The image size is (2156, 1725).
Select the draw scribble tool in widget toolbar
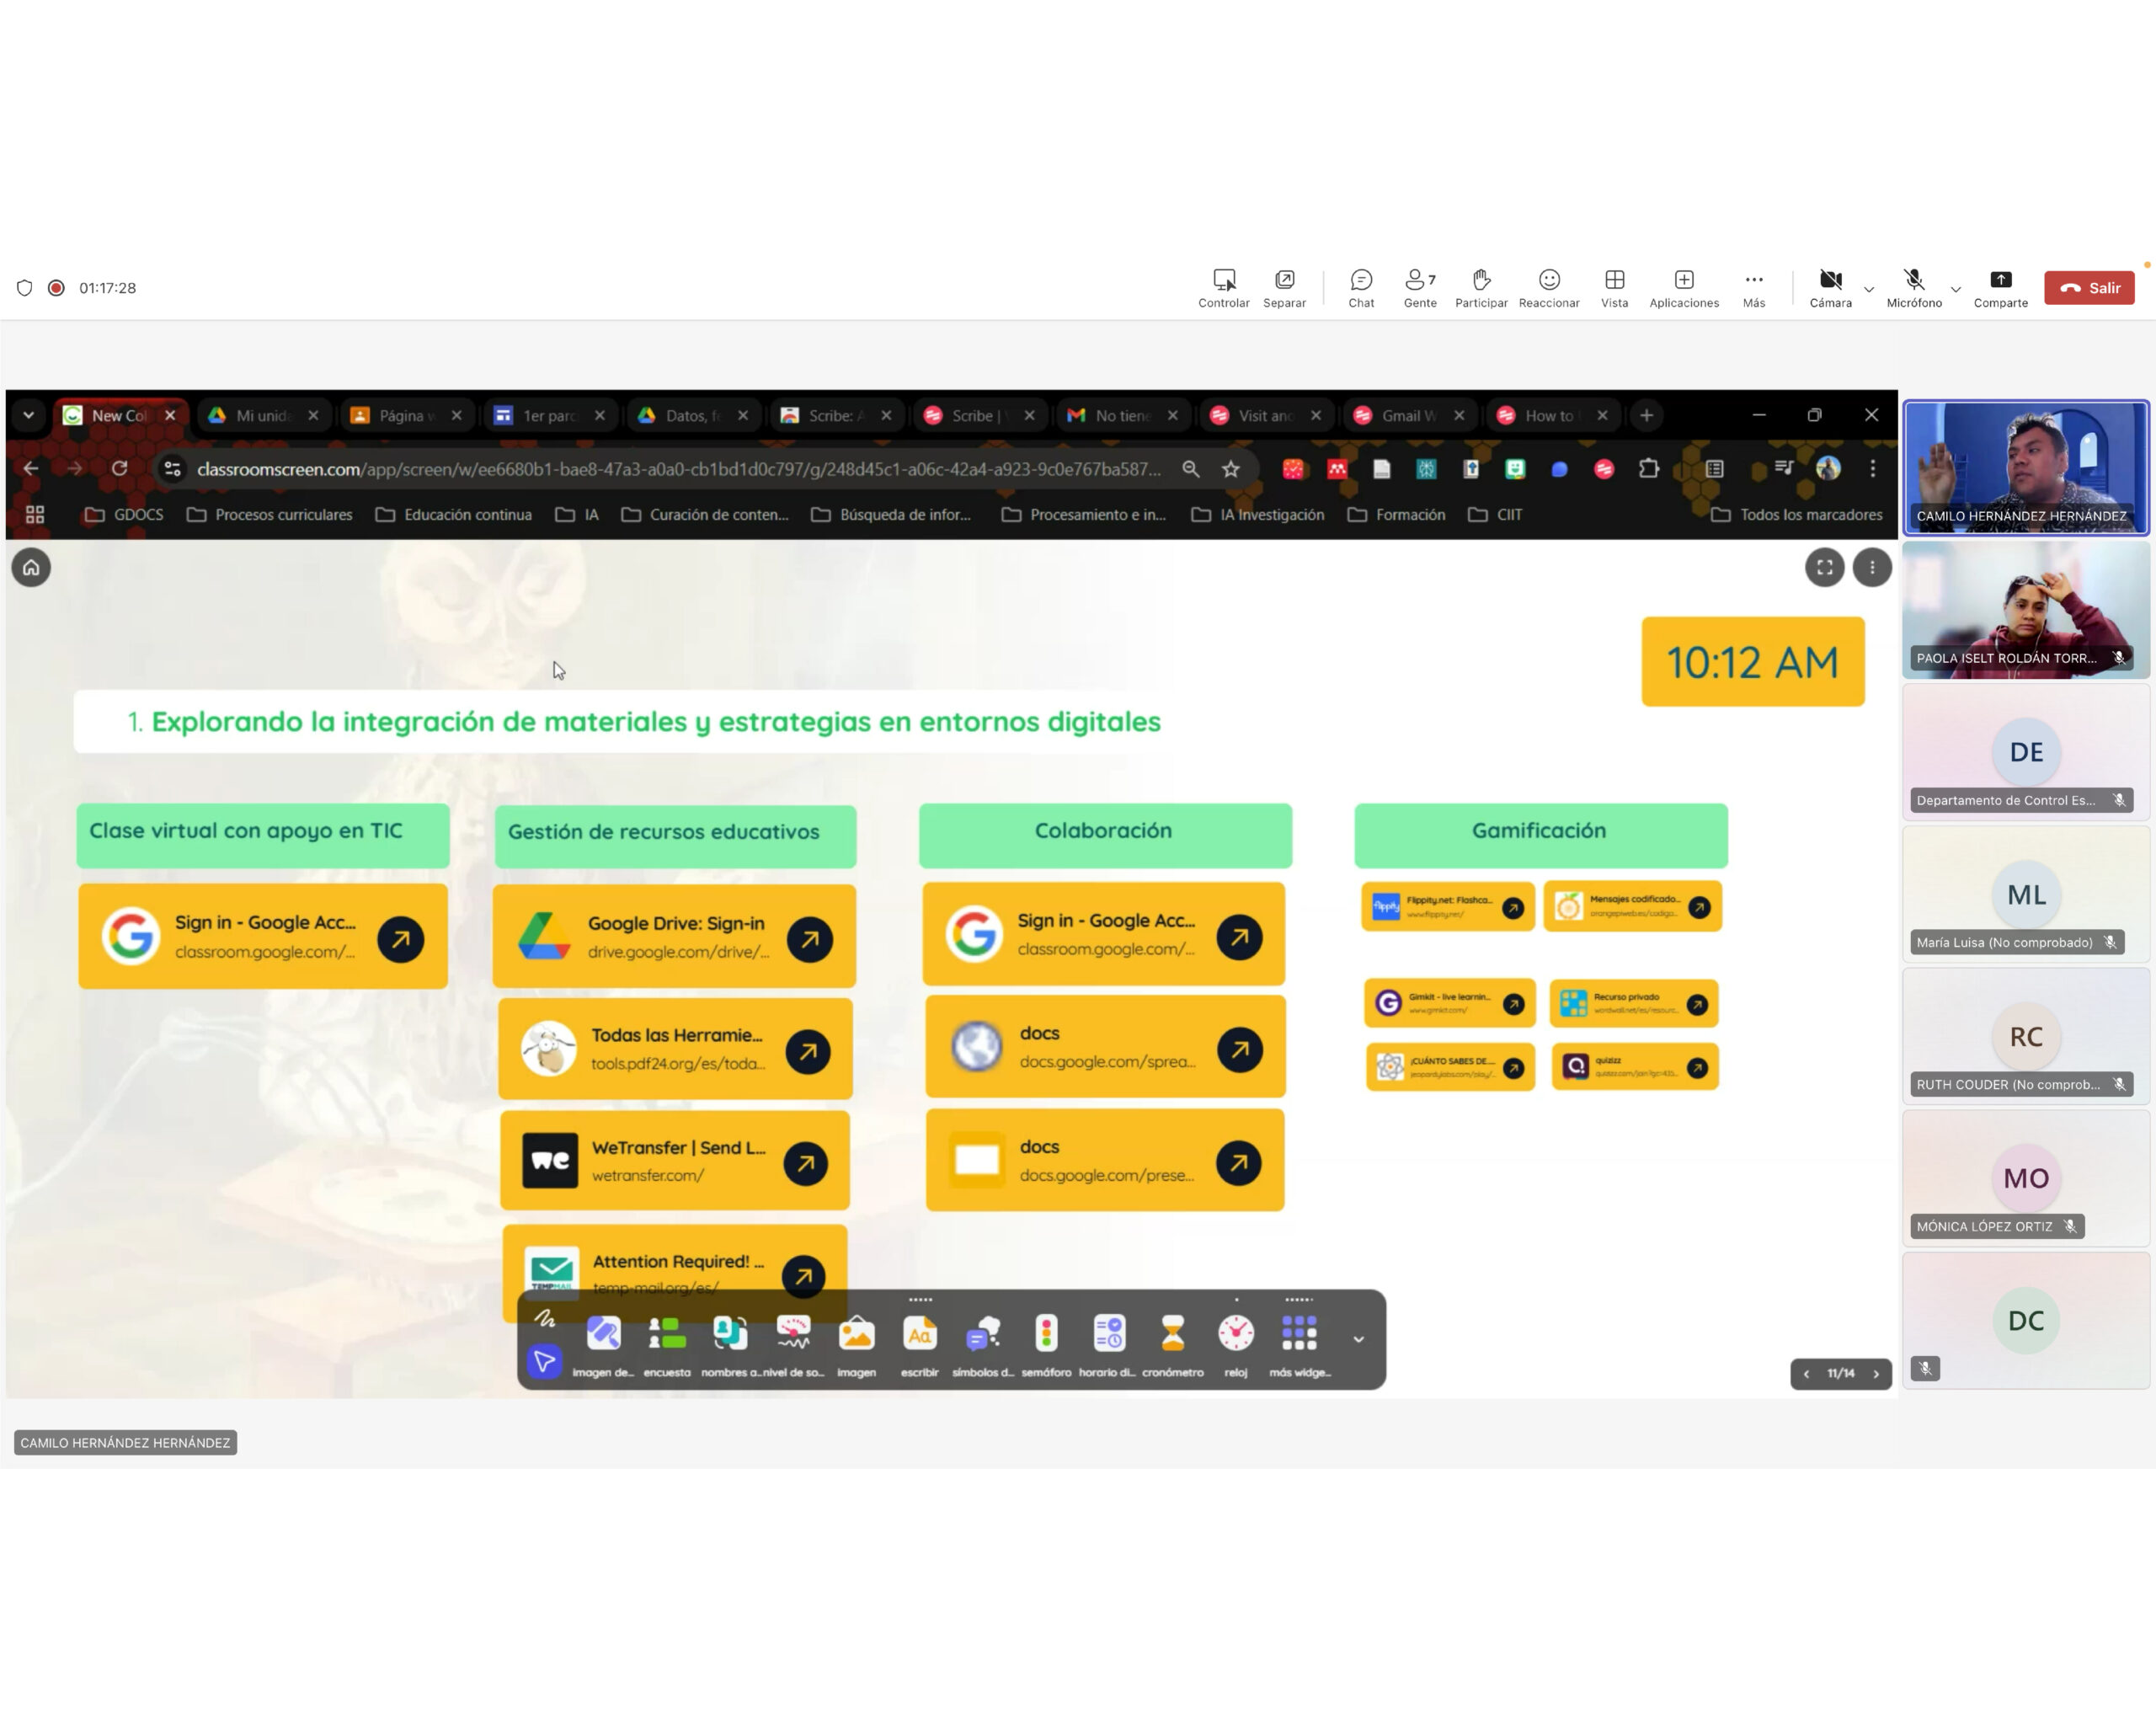[x=544, y=1318]
